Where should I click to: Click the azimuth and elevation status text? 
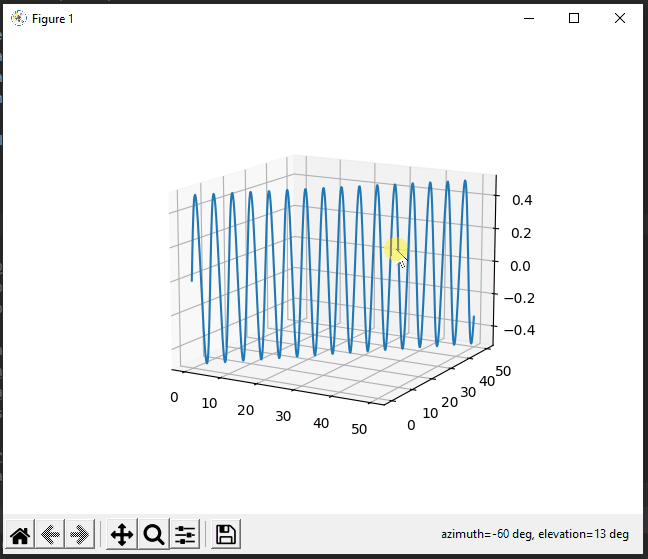(x=535, y=534)
